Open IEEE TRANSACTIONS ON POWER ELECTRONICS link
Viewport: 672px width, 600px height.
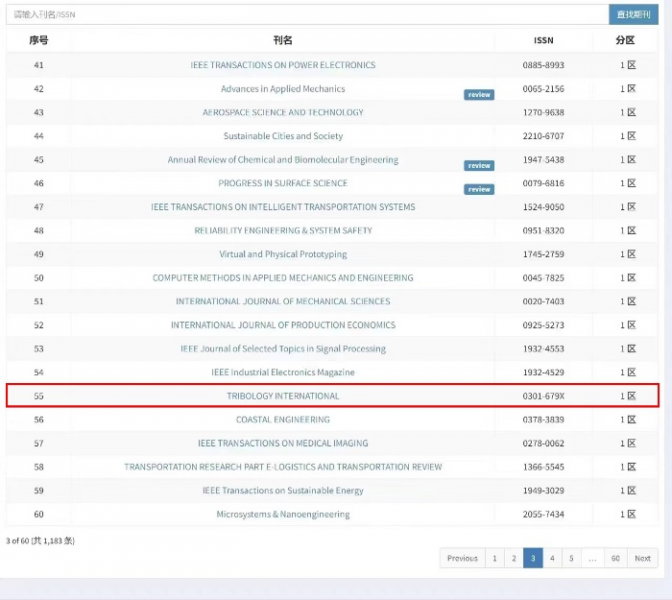pyautogui.click(x=283, y=65)
